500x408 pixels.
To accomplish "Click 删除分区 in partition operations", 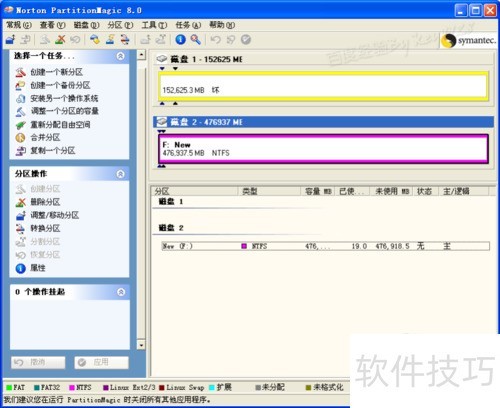I will click(x=45, y=202).
